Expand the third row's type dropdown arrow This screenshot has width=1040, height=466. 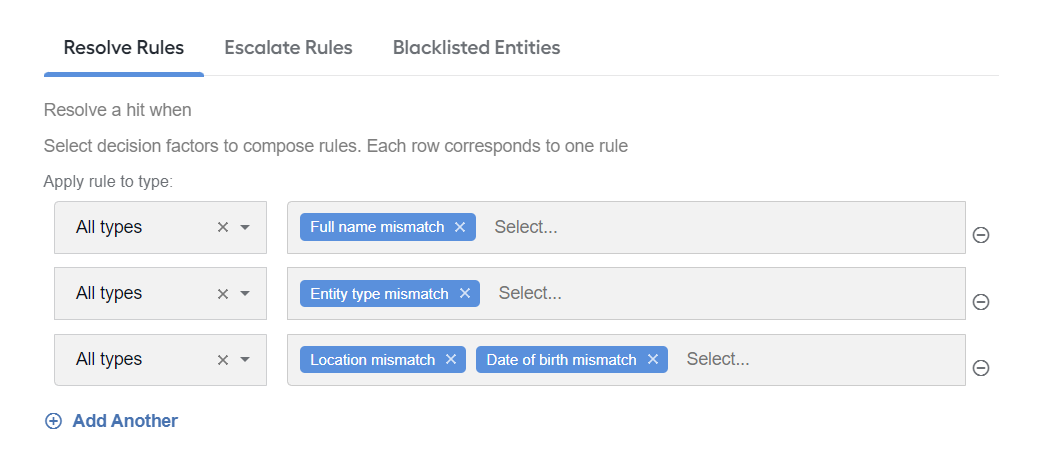[x=245, y=359]
